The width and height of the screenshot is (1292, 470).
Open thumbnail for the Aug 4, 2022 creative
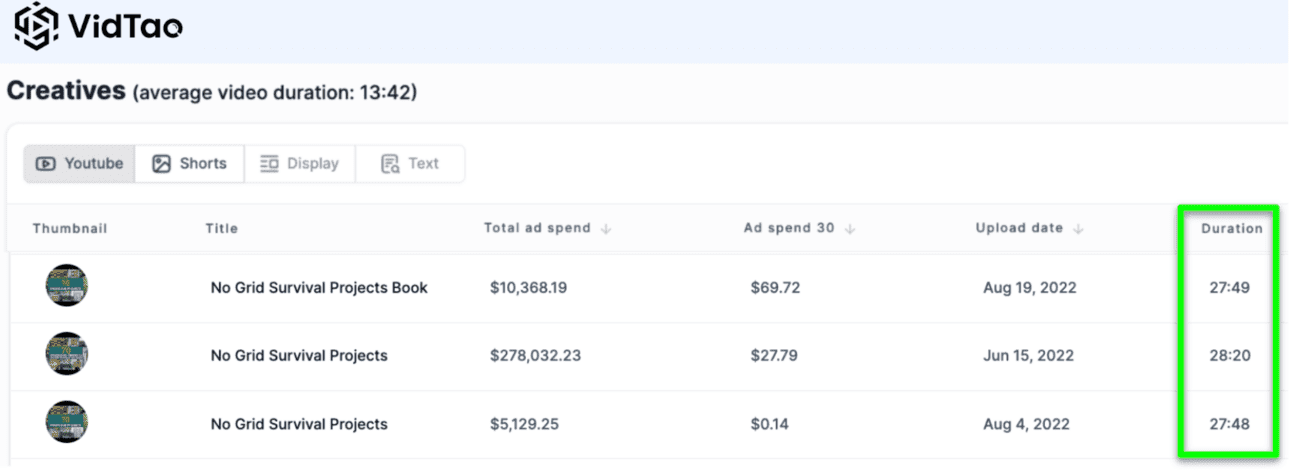point(67,423)
